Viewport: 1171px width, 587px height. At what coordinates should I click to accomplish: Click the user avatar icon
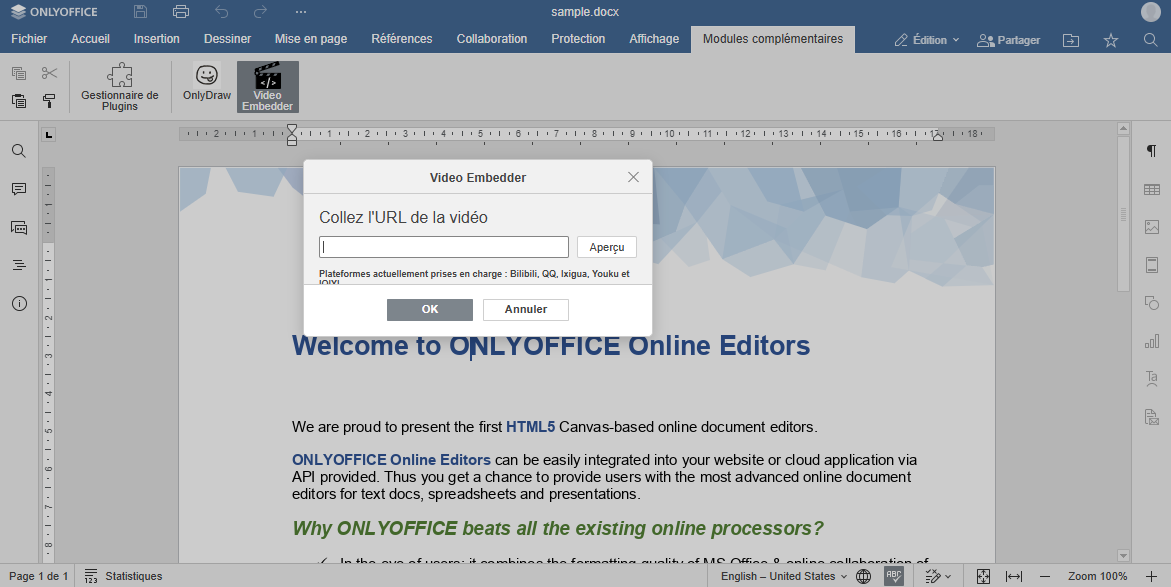point(1151,12)
